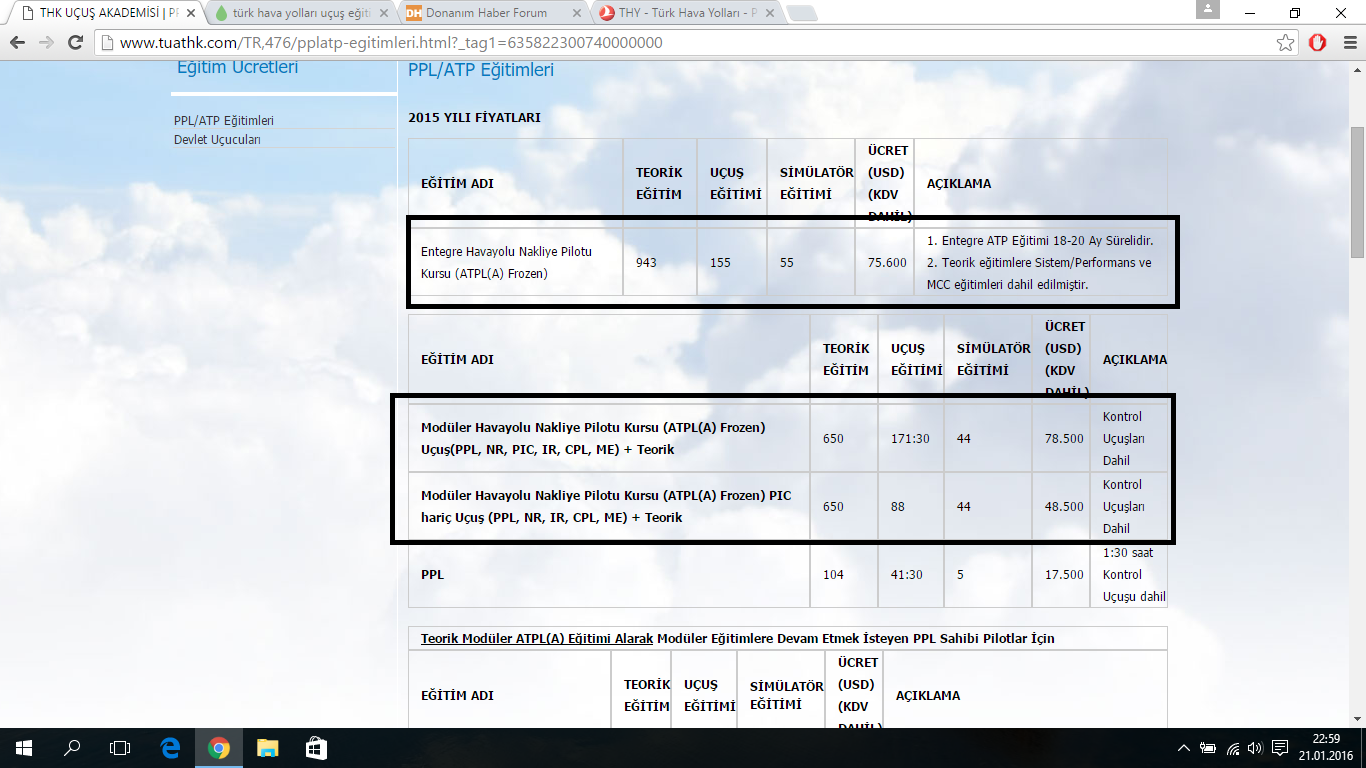Close the türk hava yolları uçuş tab

384,14
